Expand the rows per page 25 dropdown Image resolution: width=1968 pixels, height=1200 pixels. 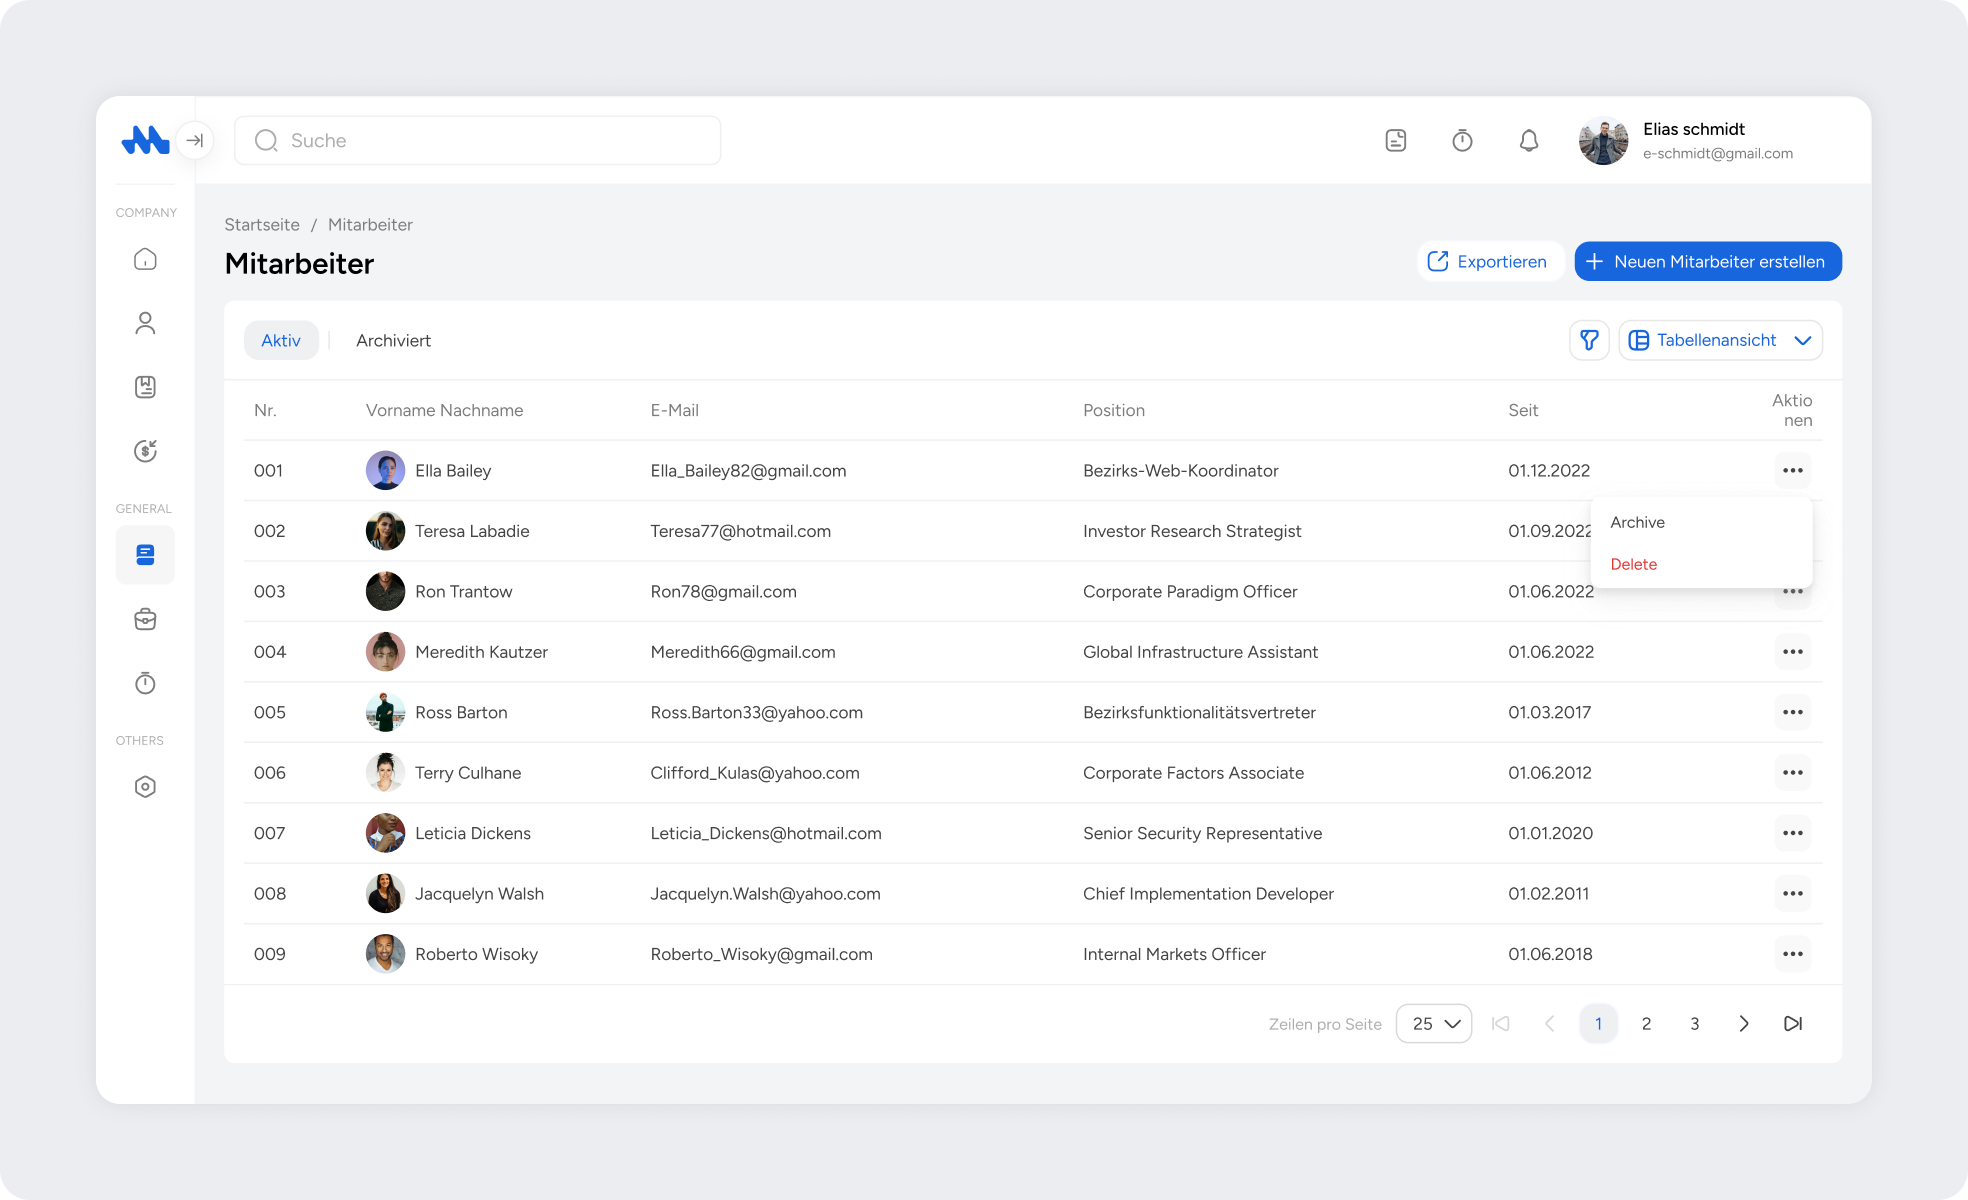1433,1024
